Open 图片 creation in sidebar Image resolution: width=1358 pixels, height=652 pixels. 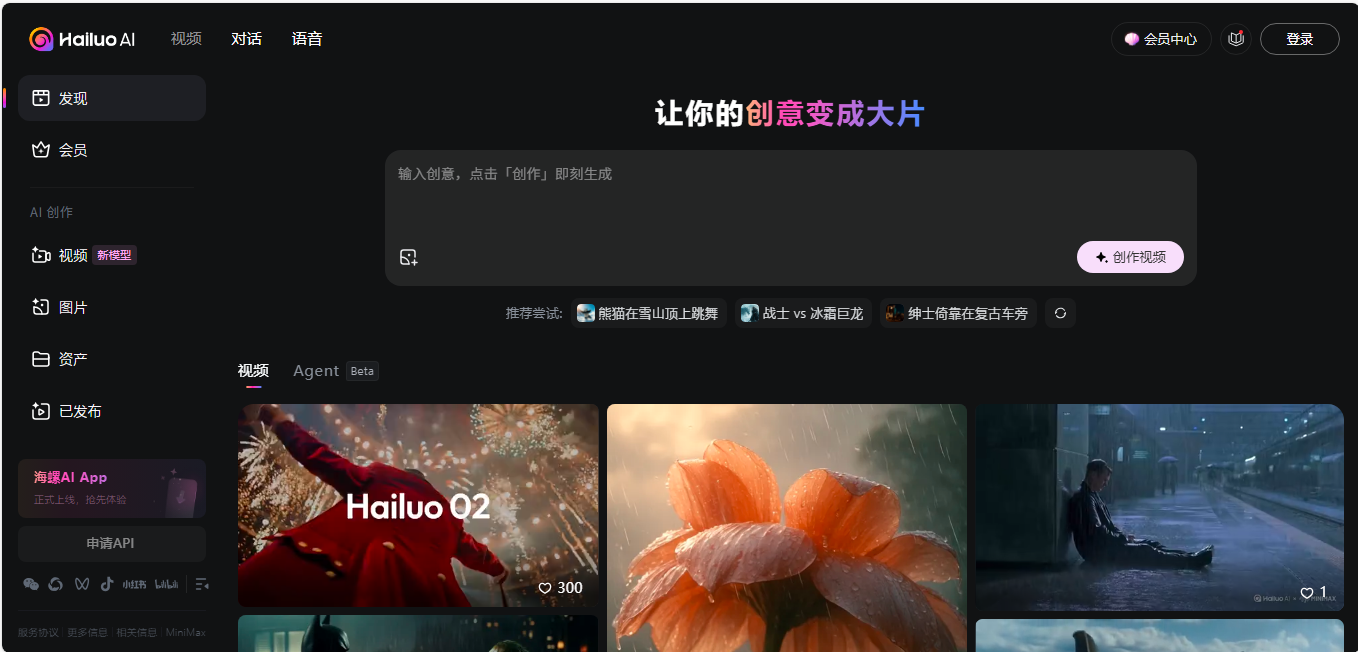(x=112, y=307)
